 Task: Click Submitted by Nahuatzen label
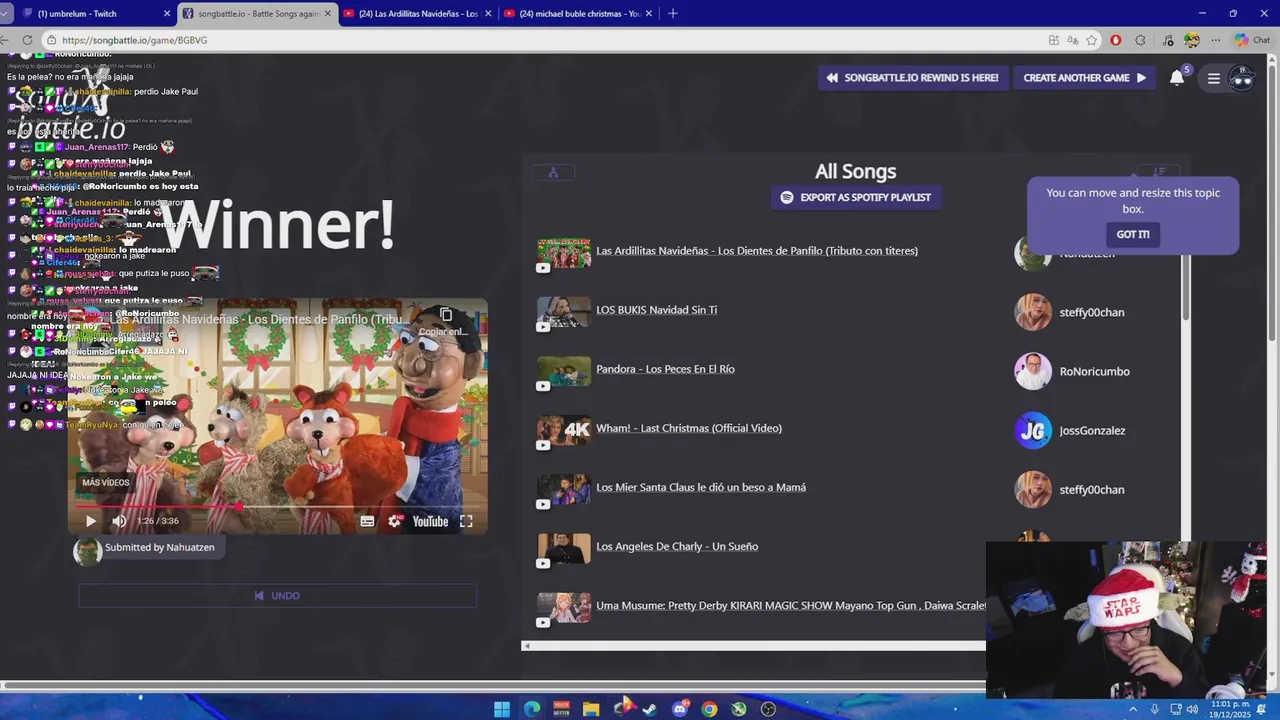pyautogui.click(x=159, y=547)
